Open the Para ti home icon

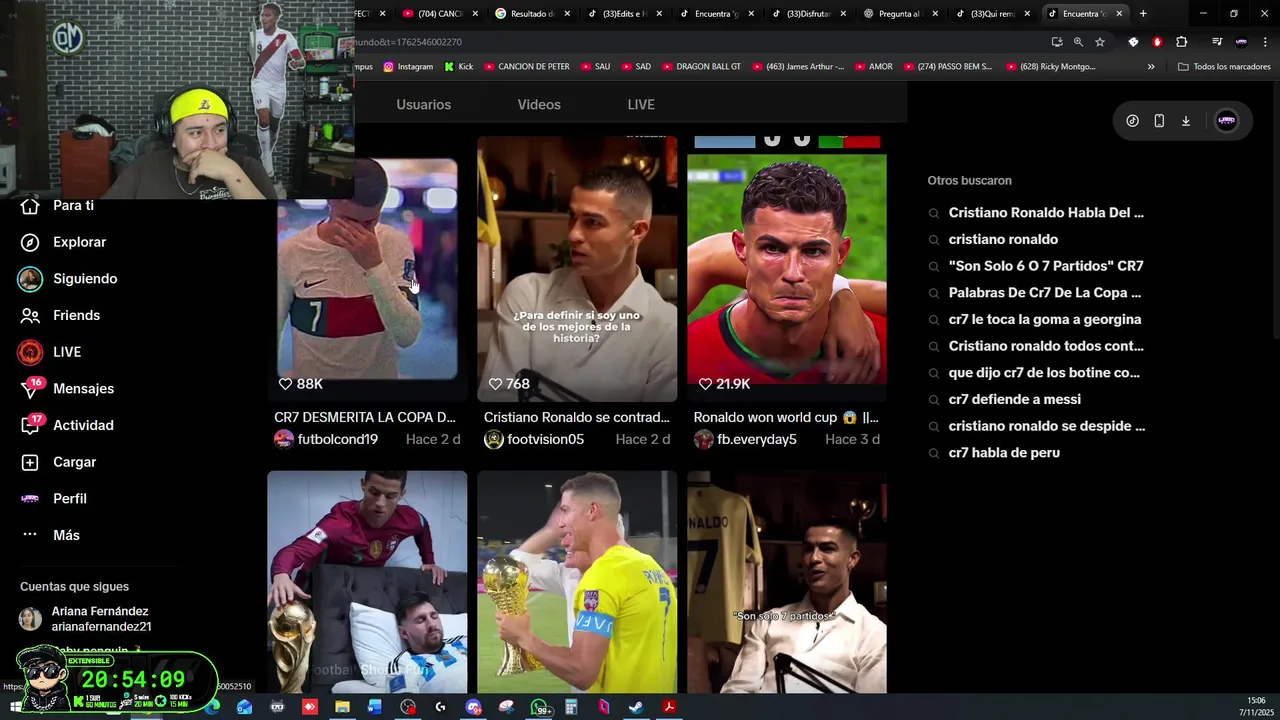click(30, 205)
